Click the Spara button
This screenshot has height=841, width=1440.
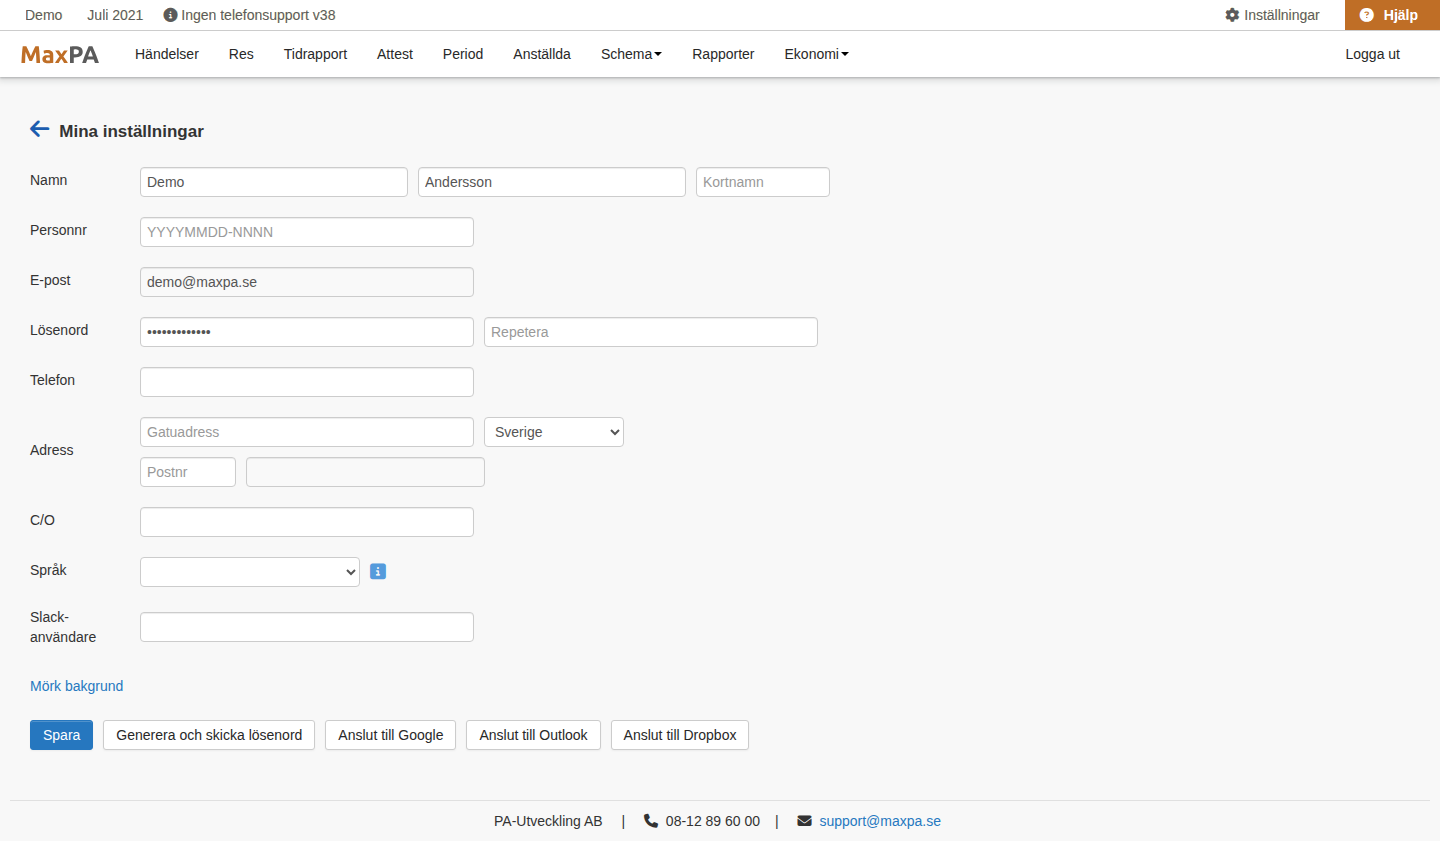click(x=61, y=735)
